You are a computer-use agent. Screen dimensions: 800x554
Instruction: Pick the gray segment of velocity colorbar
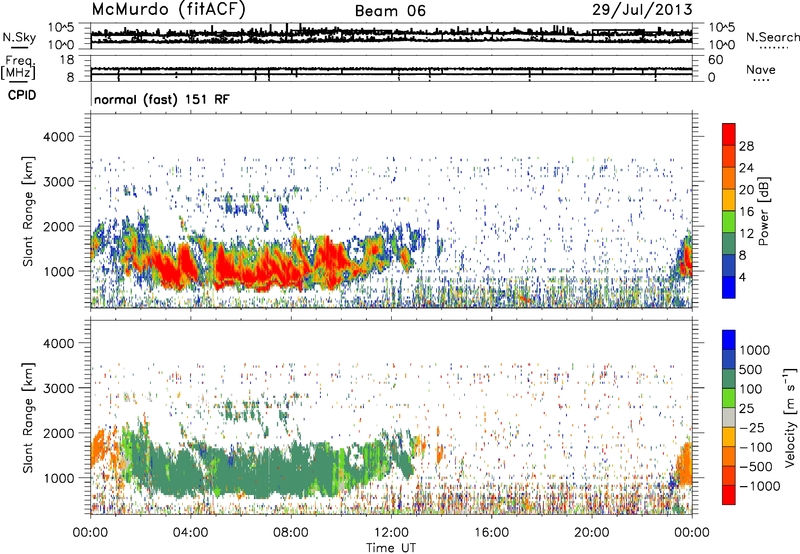point(729,417)
